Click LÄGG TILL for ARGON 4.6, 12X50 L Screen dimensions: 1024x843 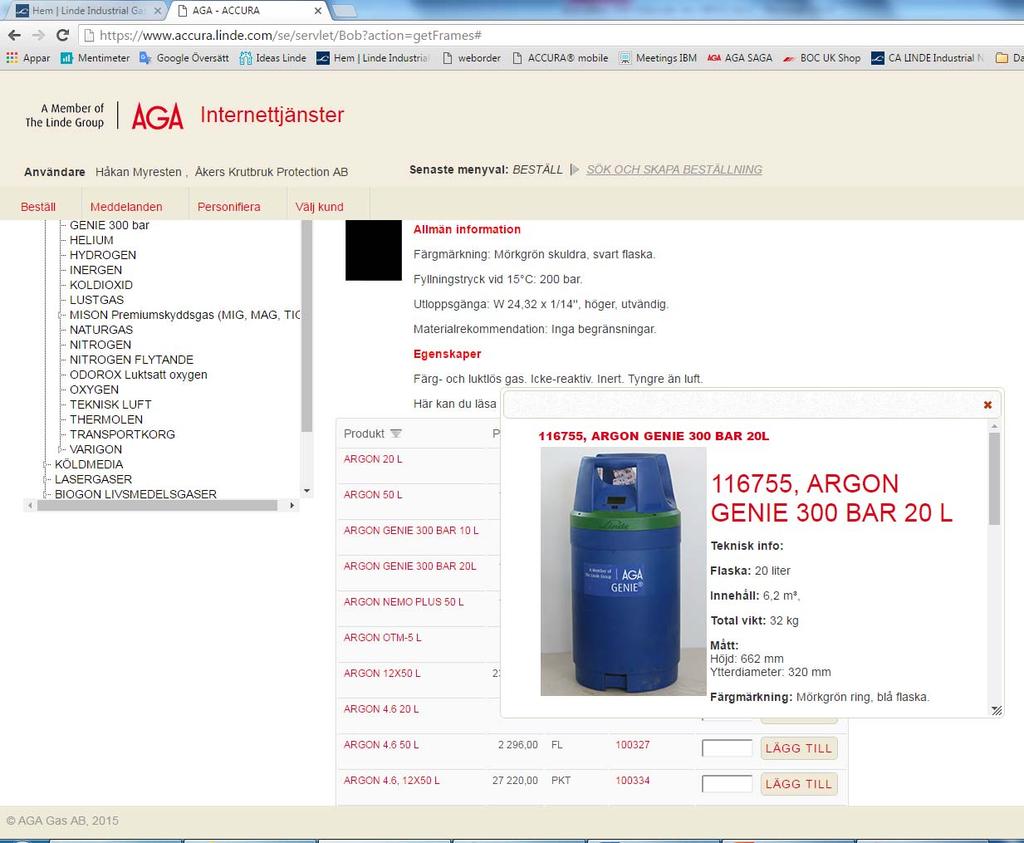click(799, 784)
